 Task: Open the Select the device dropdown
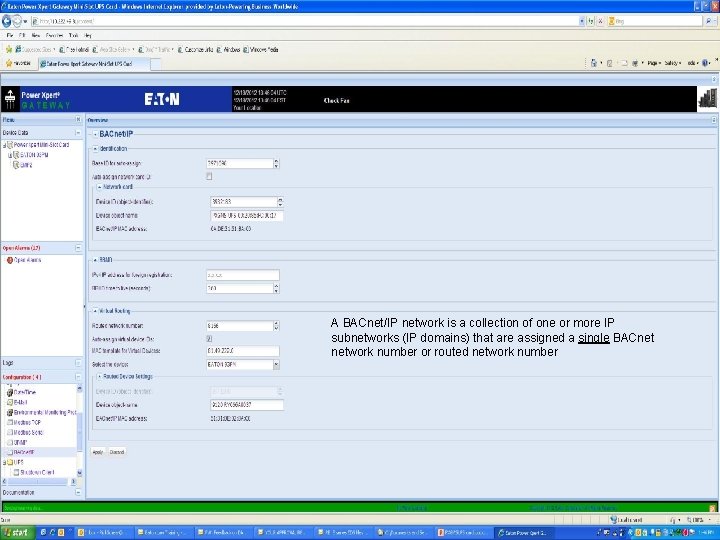[x=276, y=365]
